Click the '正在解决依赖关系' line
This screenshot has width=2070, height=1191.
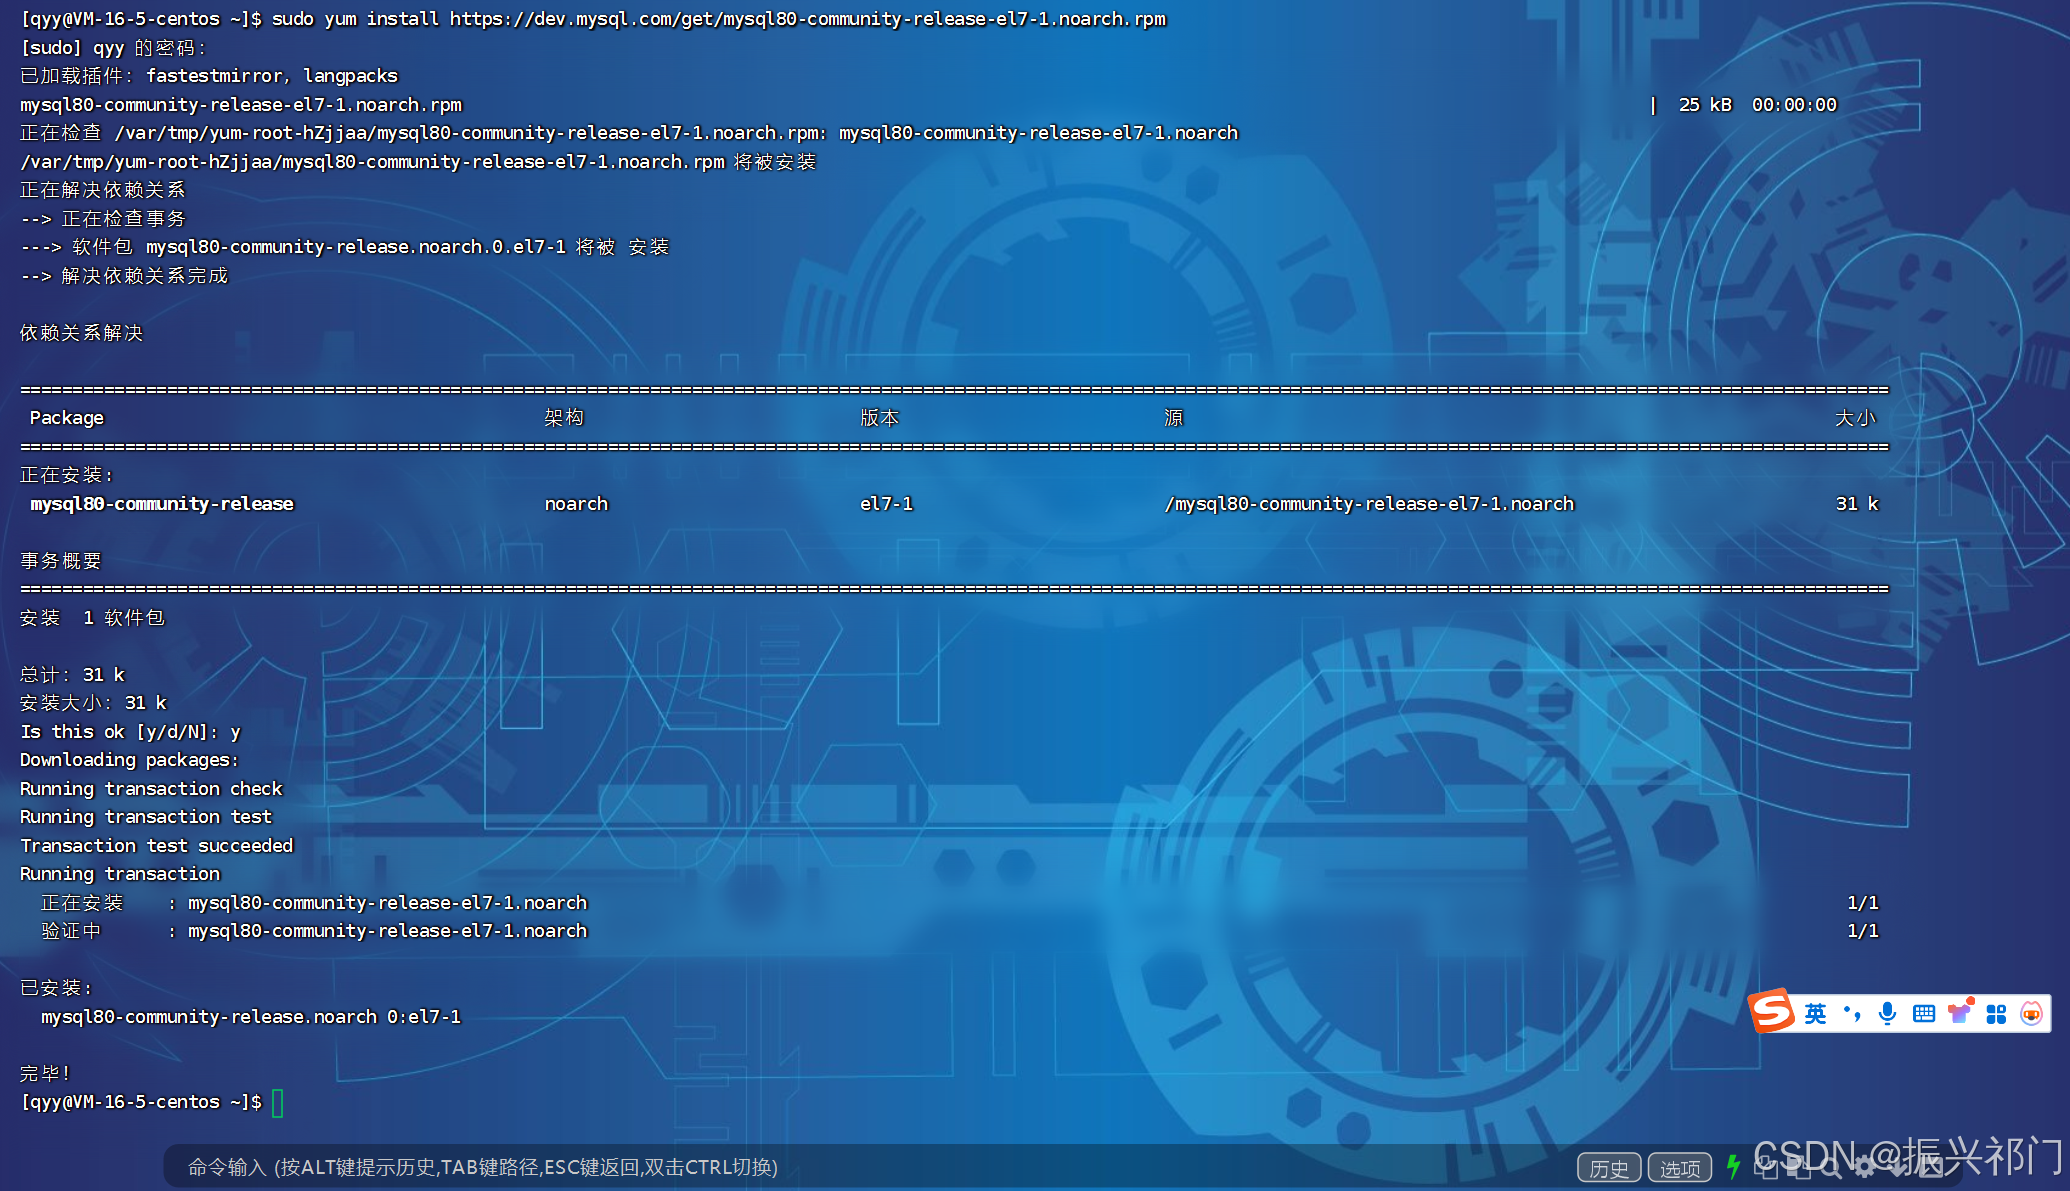103,190
